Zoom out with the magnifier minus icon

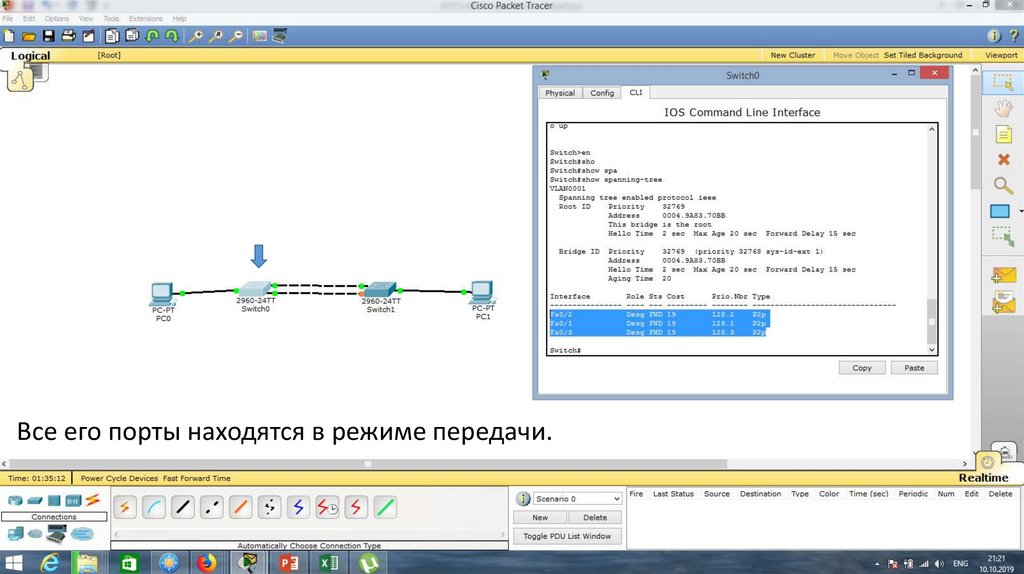coord(236,36)
